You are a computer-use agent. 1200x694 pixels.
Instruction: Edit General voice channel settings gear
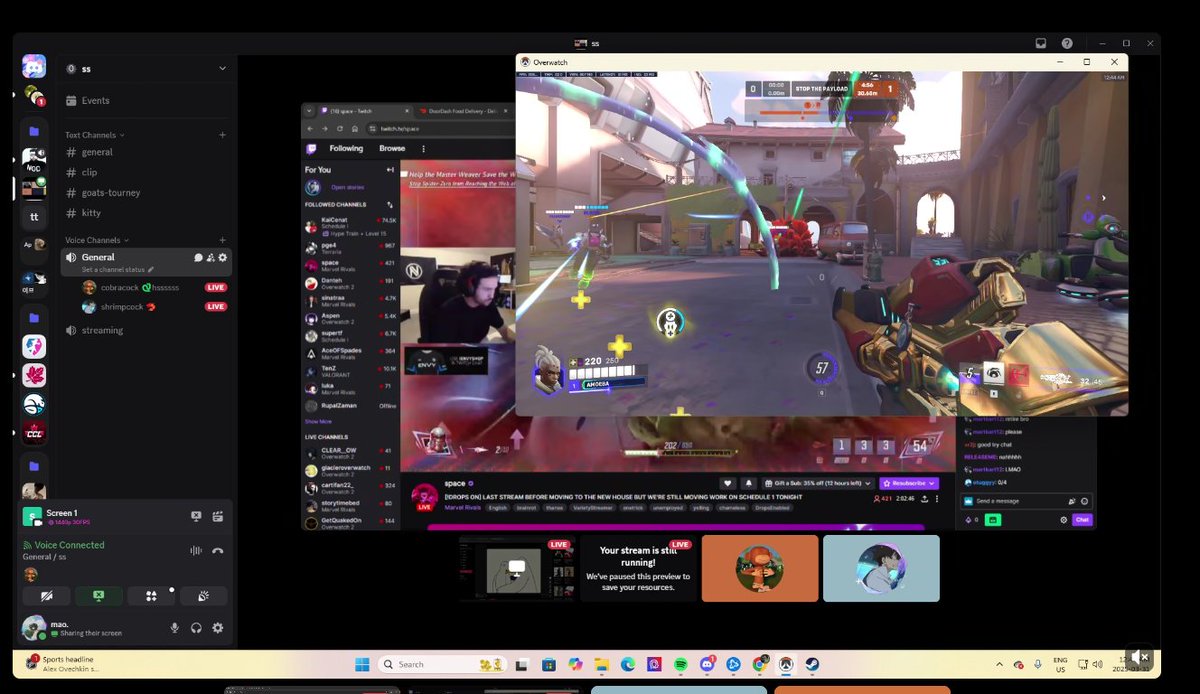pos(222,258)
